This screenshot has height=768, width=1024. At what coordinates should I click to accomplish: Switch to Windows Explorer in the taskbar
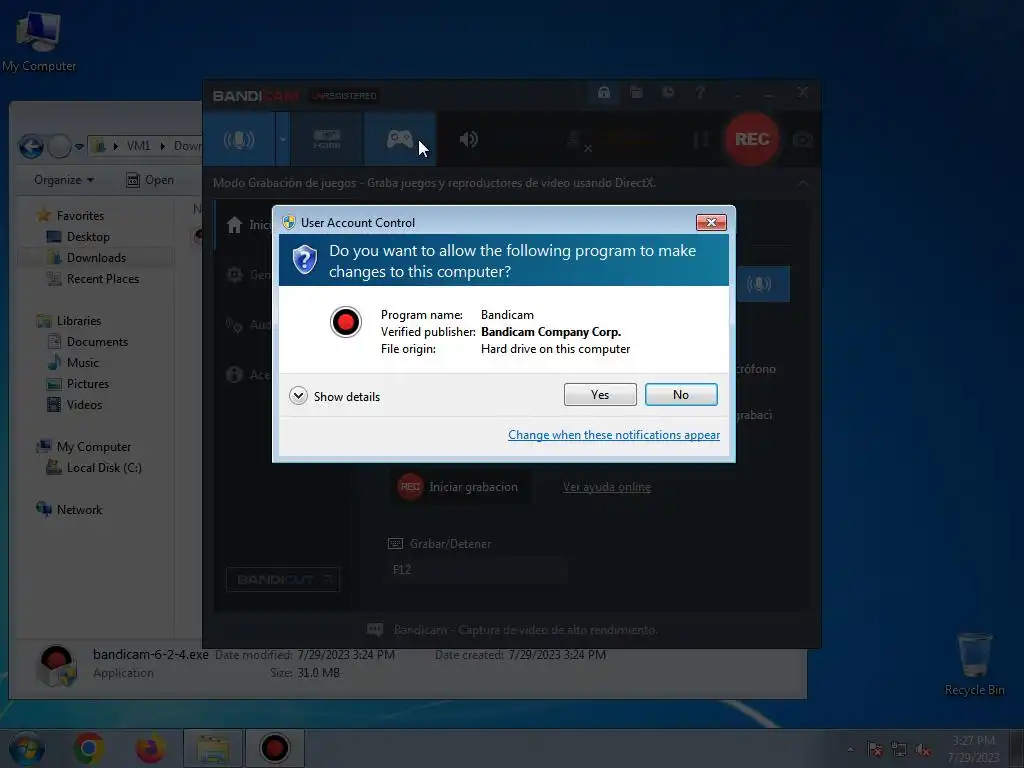coord(213,748)
